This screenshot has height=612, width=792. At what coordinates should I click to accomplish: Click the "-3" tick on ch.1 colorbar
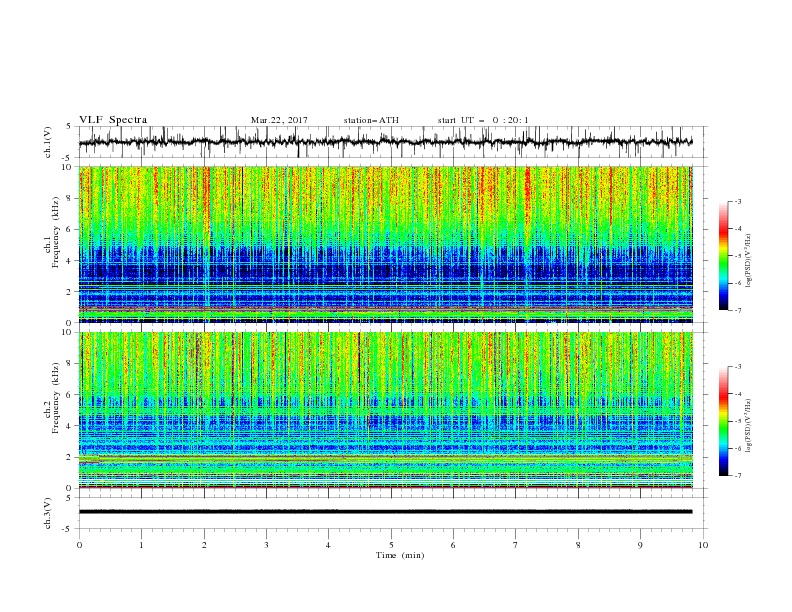(738, 201)
